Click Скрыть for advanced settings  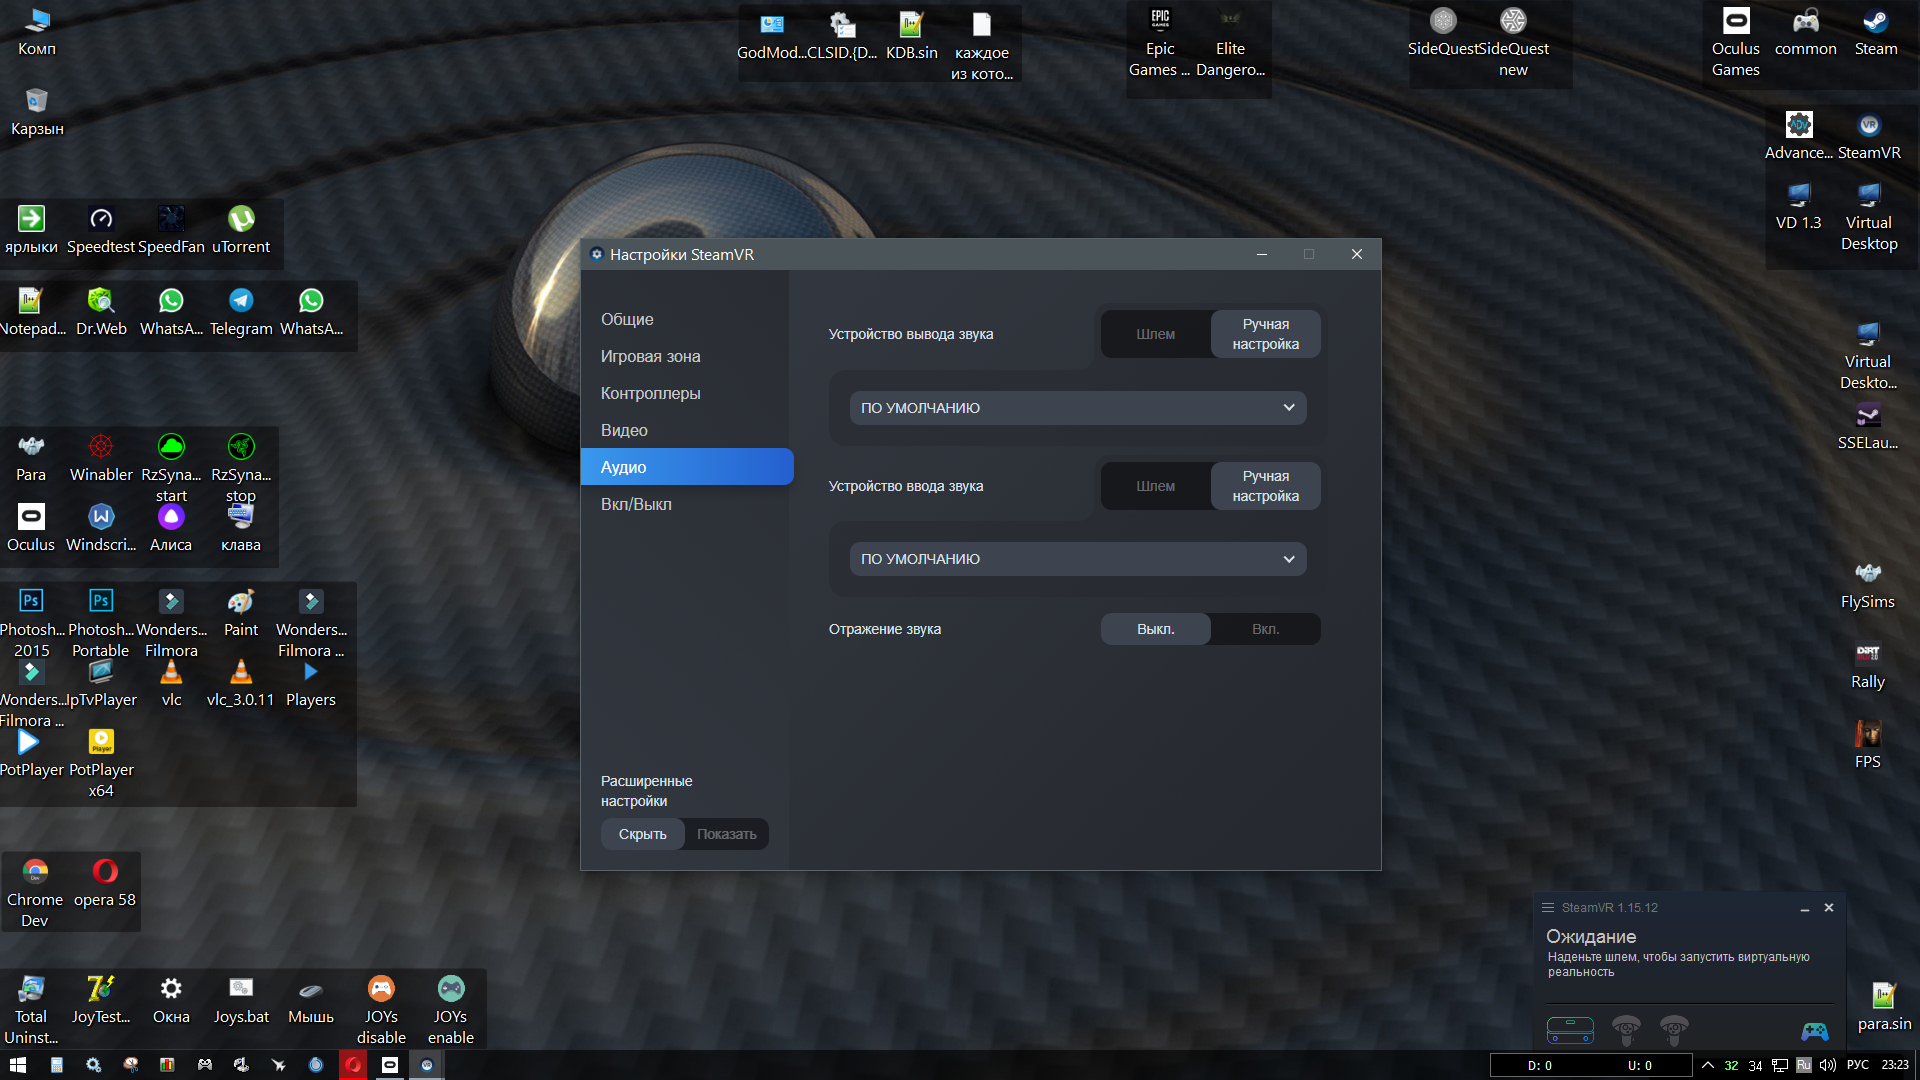(642, 834)
